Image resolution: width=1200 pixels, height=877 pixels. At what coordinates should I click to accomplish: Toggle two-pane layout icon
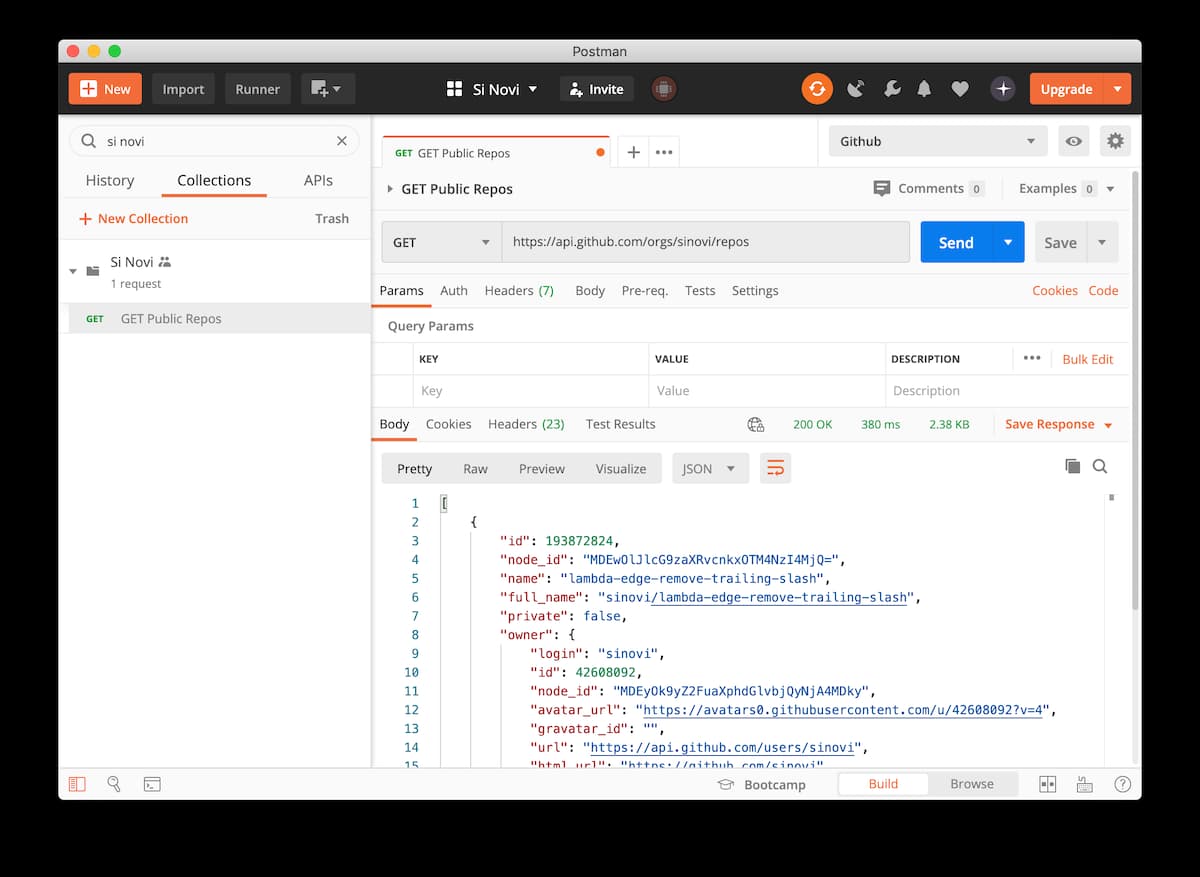click(x=1048, y=784)
